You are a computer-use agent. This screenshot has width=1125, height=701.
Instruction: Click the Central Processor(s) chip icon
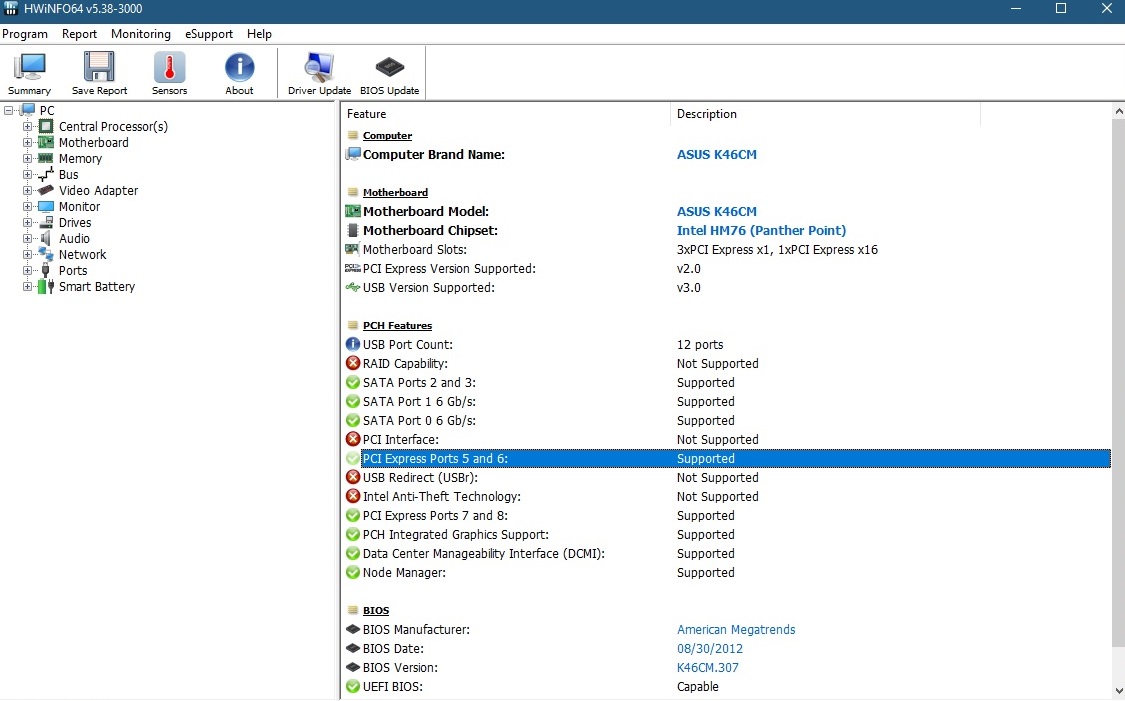(46, 126)
